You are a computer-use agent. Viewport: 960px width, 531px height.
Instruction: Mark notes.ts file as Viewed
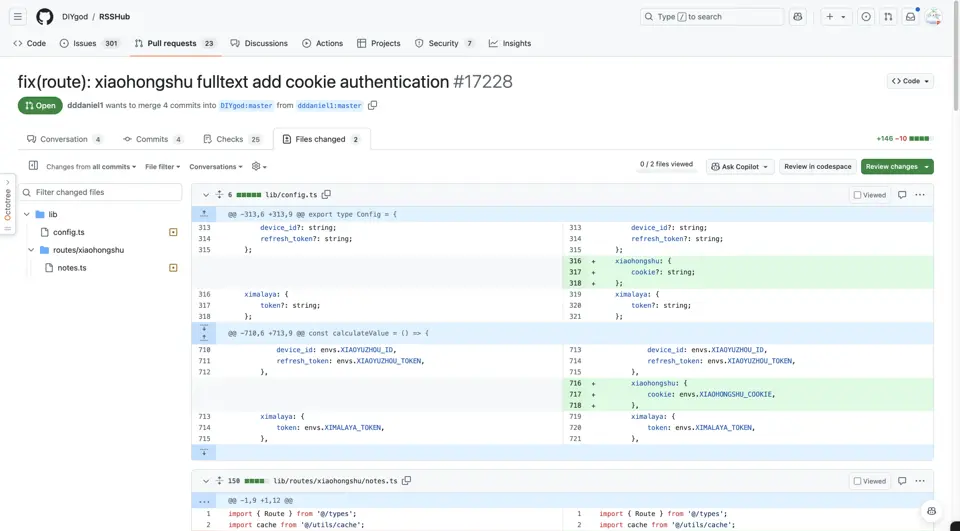(x=870, y=481)
